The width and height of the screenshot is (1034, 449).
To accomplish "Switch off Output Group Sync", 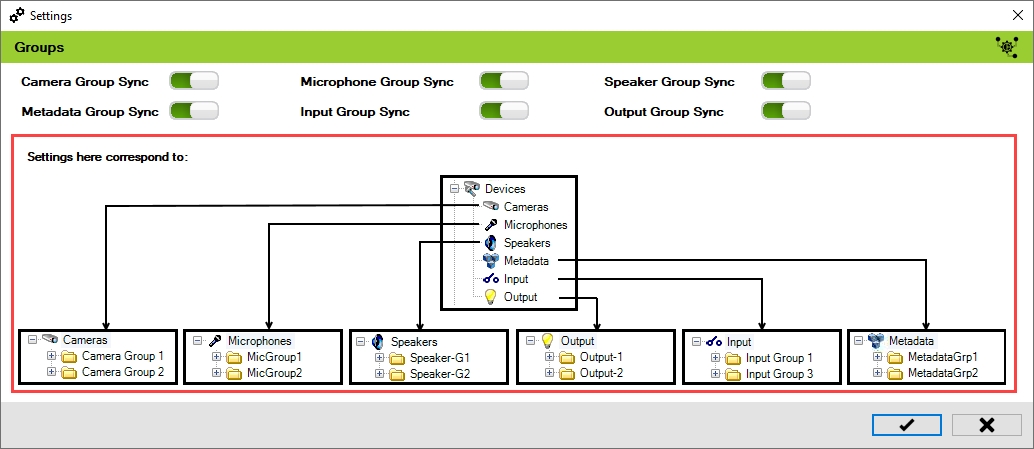I will coord(786,111).
